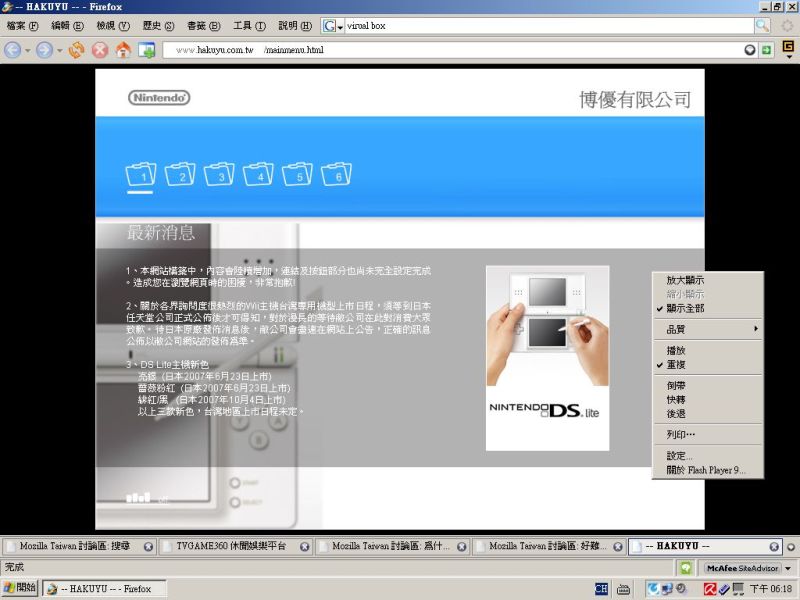Select 快轉 forward in context menu
This screenshot has width=800, height=600.
[x=708, y=399]
